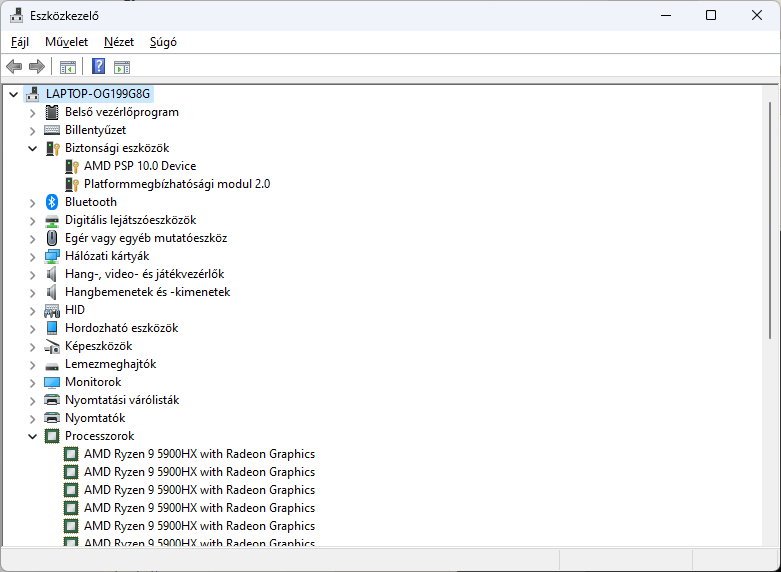Click speaker icon for Hang-, video- és játékvezérlők
Screen dimensions: 781x572
pyautogui.click(x=52, y=274)
